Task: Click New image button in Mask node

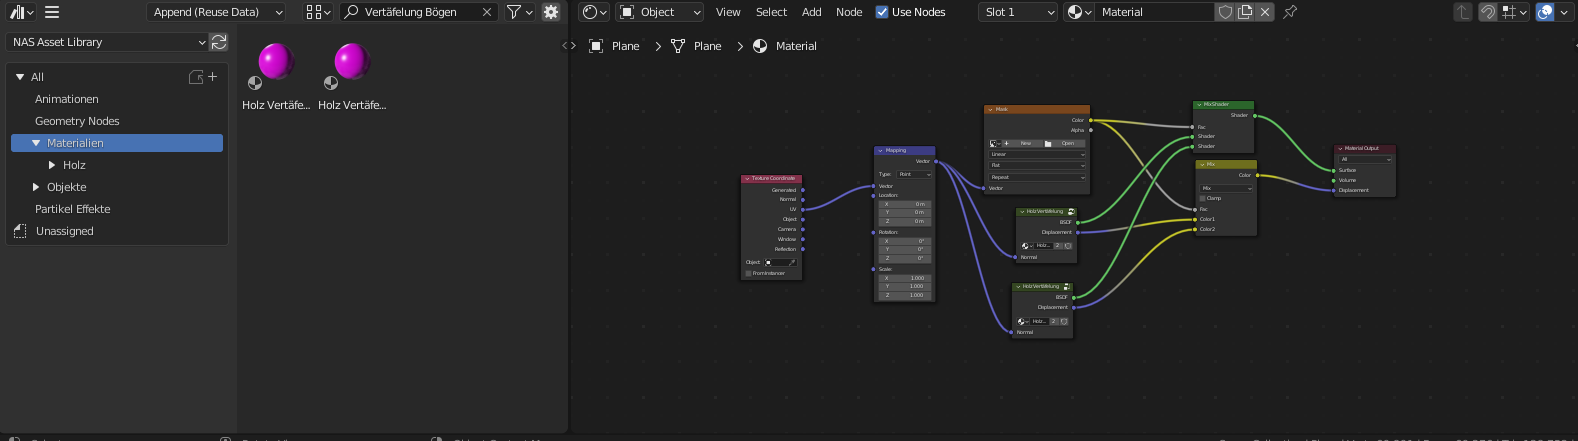Action: click(1022, 143)
